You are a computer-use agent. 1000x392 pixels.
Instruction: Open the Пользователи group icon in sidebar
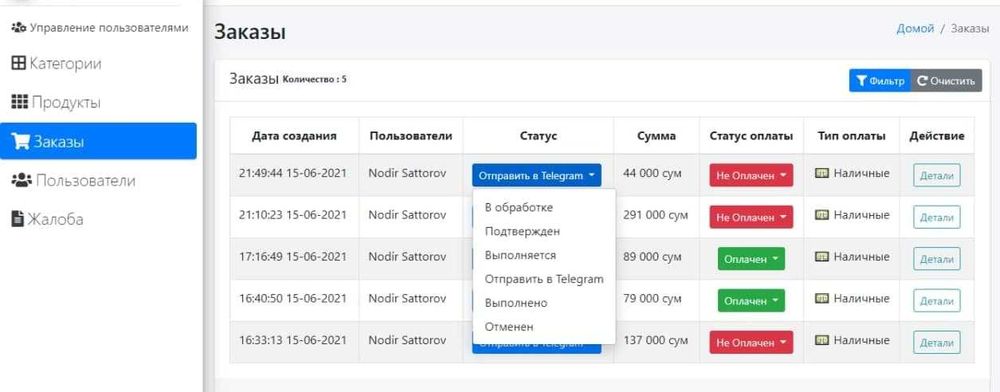click(x=22, y=180)
